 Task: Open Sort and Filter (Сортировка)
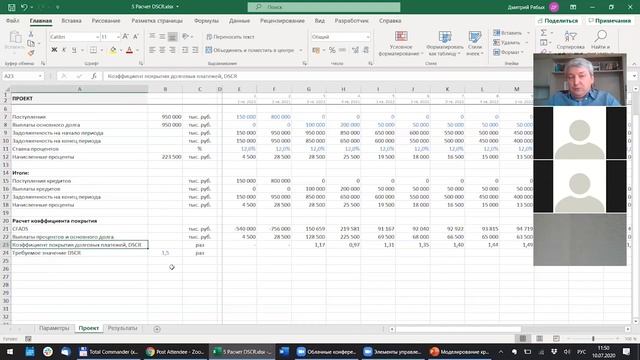point(570,41)
